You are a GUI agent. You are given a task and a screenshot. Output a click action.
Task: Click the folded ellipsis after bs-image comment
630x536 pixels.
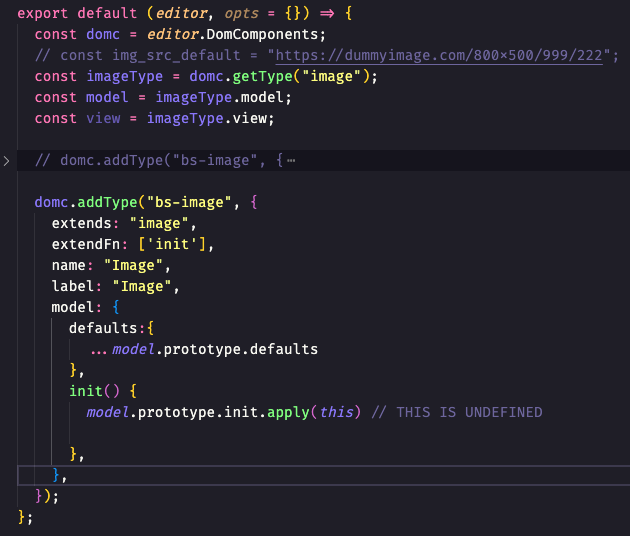(291, 161)
